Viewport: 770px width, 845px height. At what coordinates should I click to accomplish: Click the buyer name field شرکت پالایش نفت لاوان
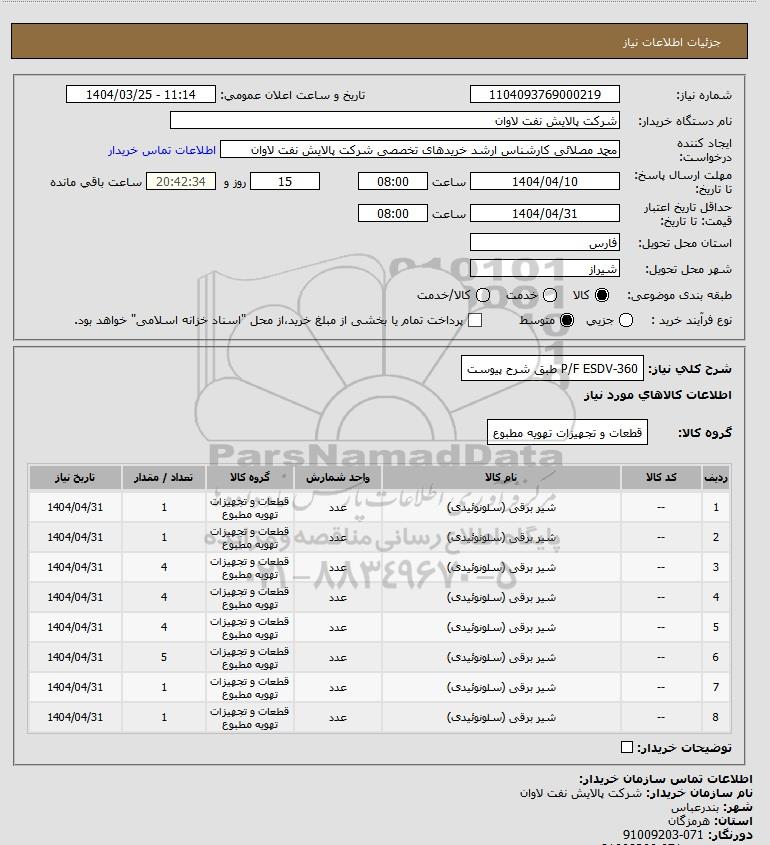(x=394, y=120)
